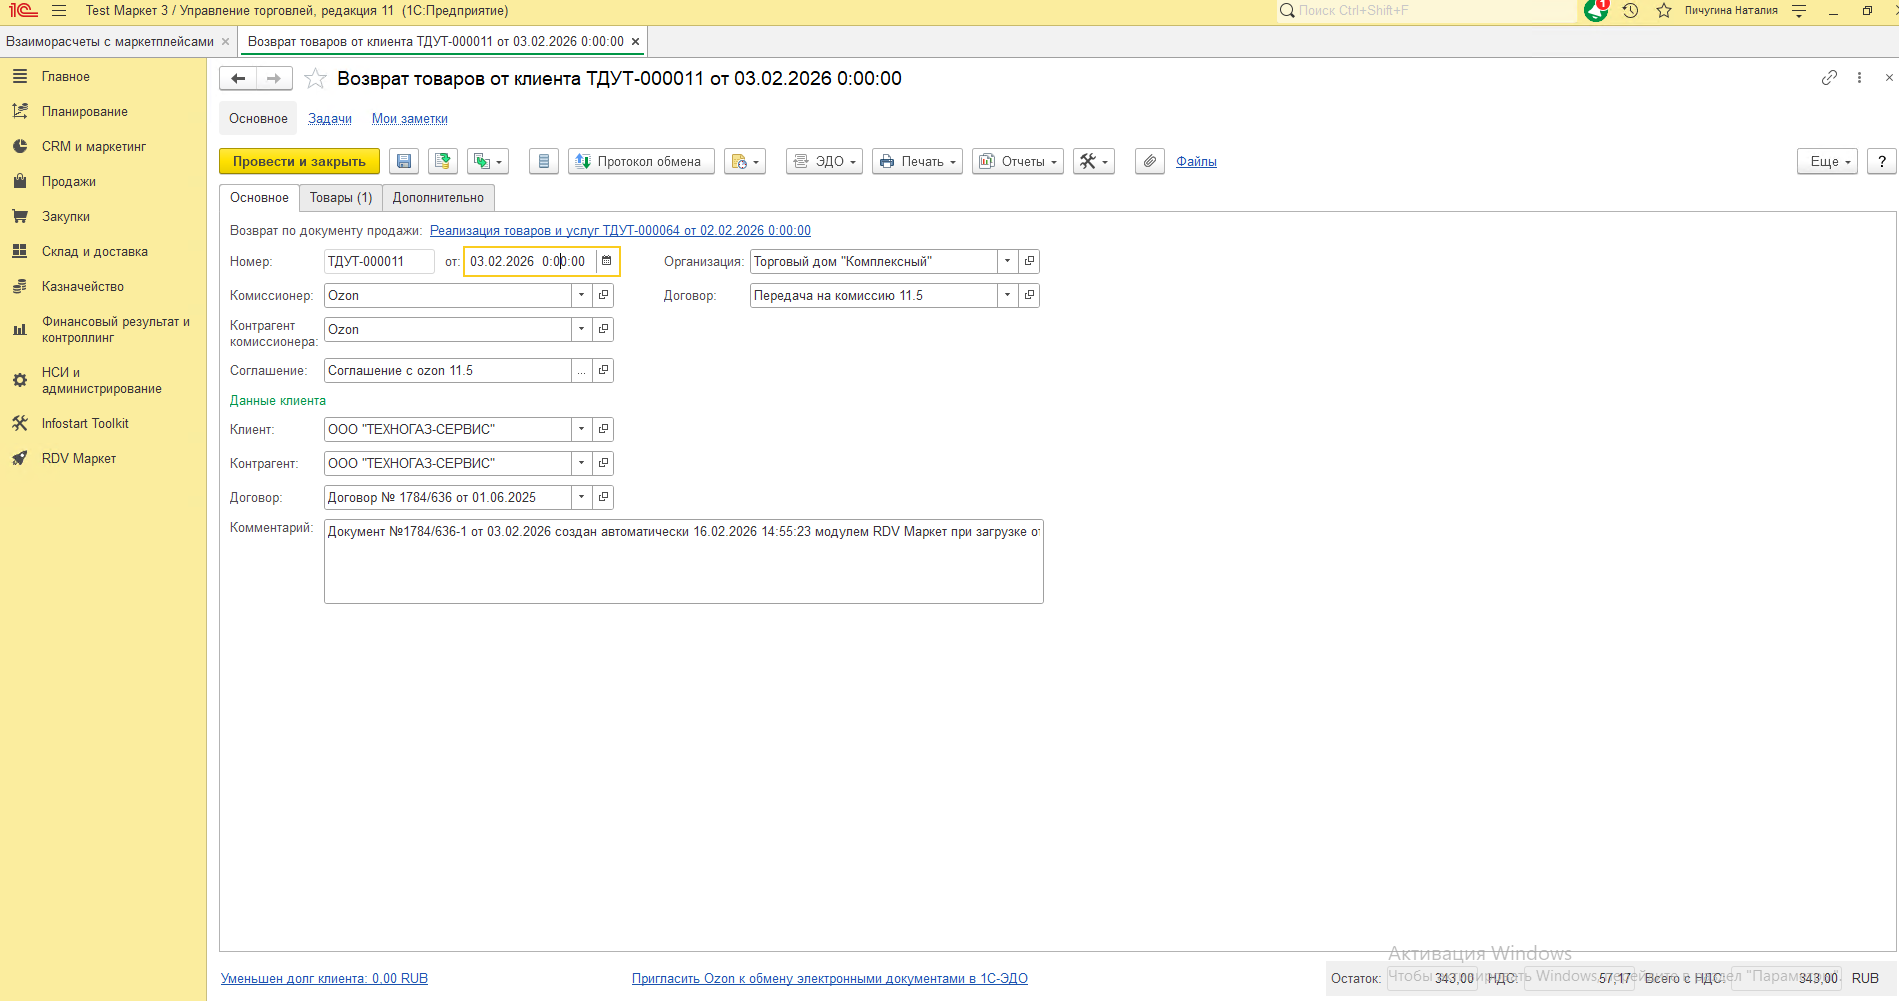1900x1001 pixels.
Task: Open the Еще menu
Action: click(x=1827, y=161)
